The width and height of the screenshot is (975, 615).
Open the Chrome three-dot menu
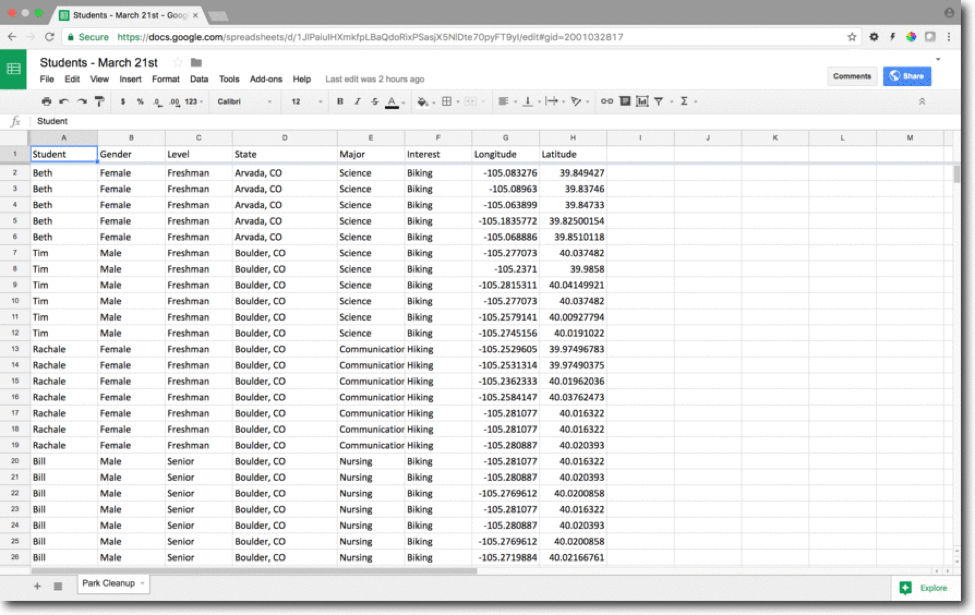[x=949, y=37]
